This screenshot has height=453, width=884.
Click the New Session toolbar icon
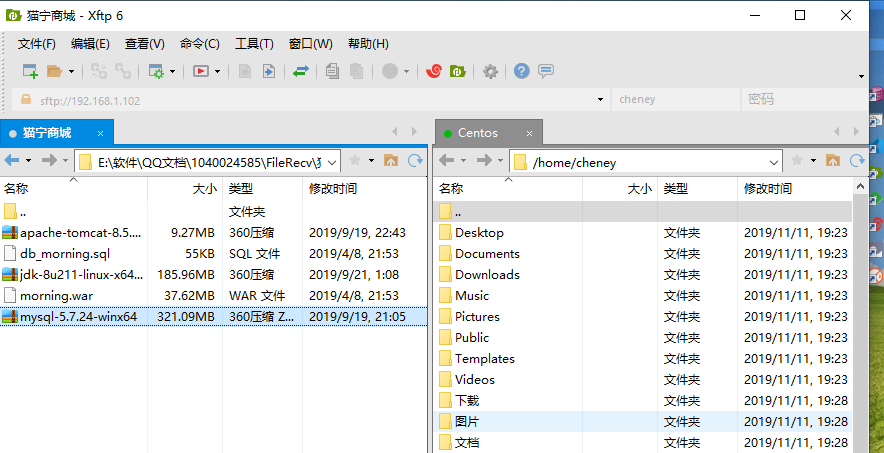click(x=30, y=72)
